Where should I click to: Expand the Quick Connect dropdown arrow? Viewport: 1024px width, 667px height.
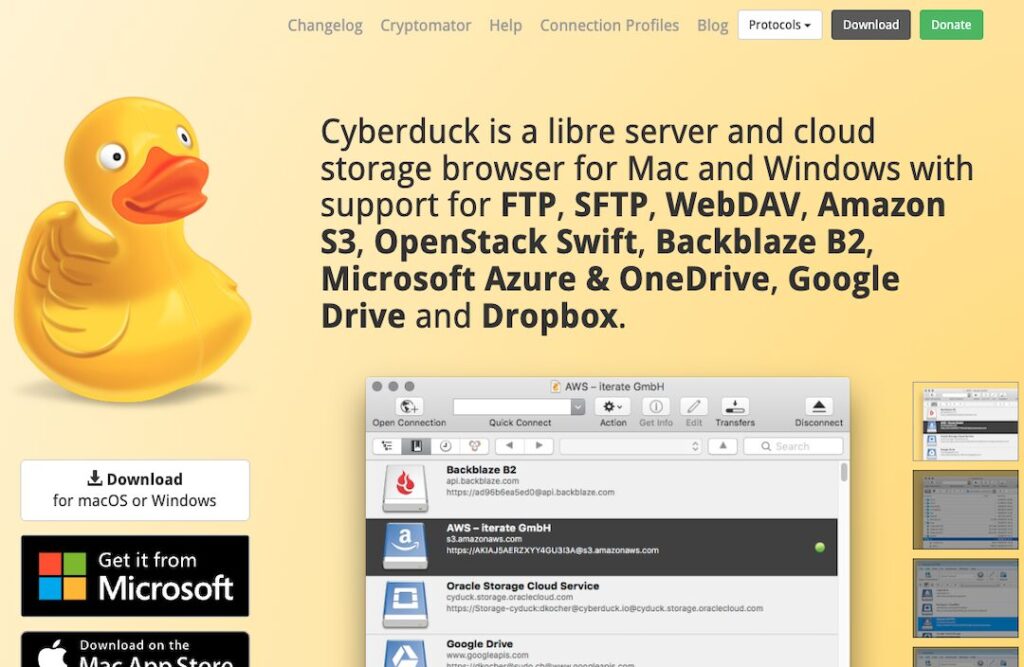[577, 407]
